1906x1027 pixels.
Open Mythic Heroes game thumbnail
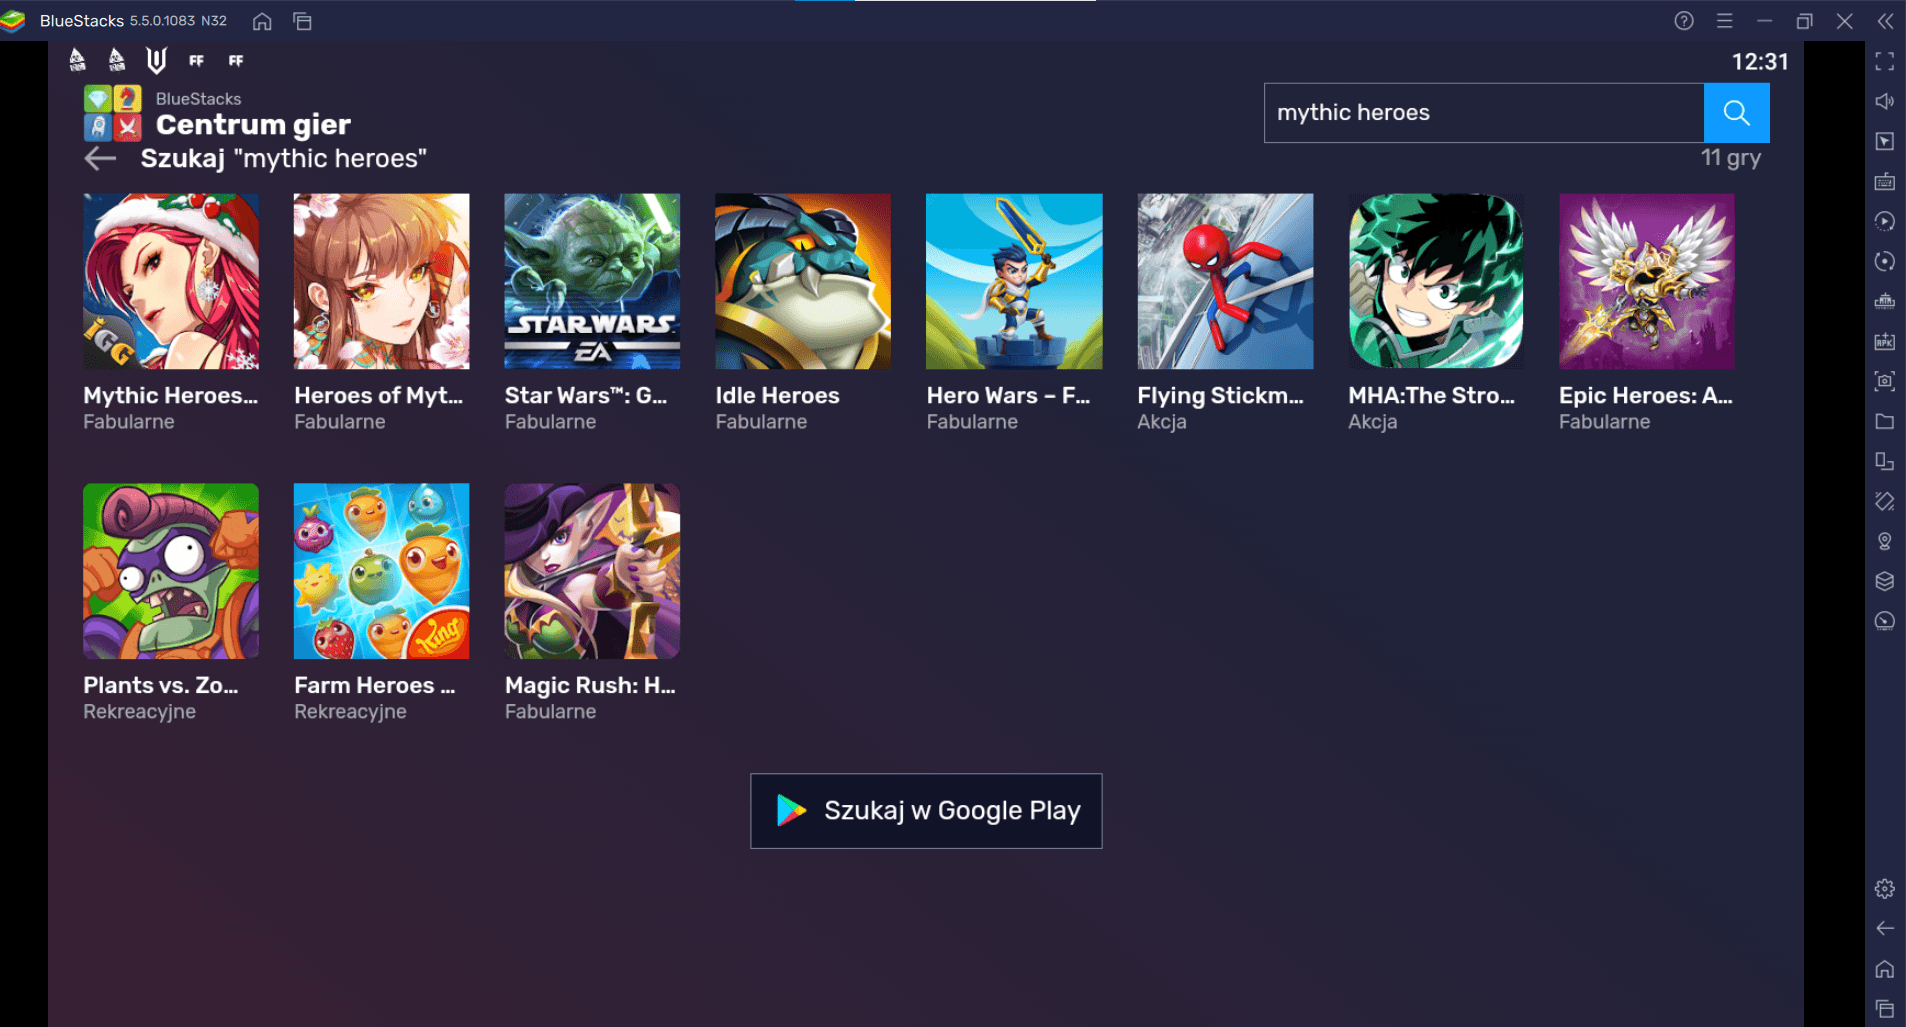click(171, 281)
